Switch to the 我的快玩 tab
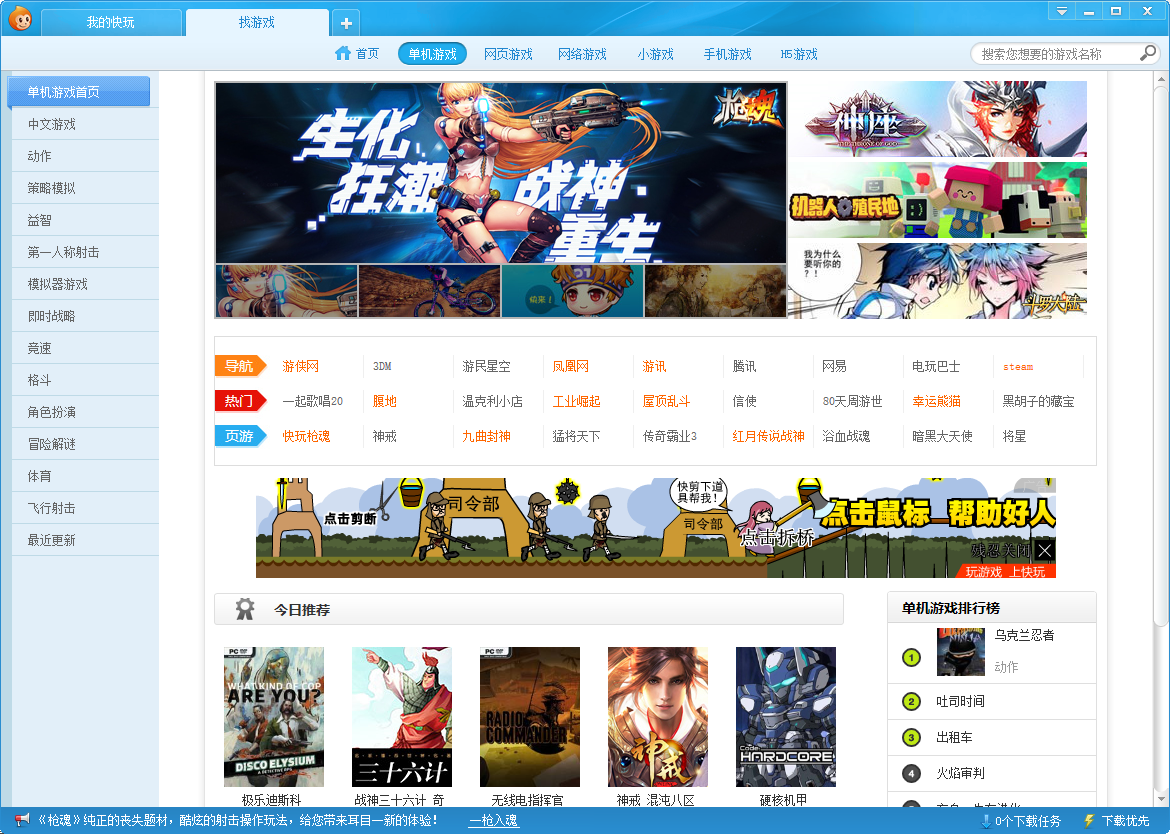The image size is (1170, 834). (x=110, y=22)
